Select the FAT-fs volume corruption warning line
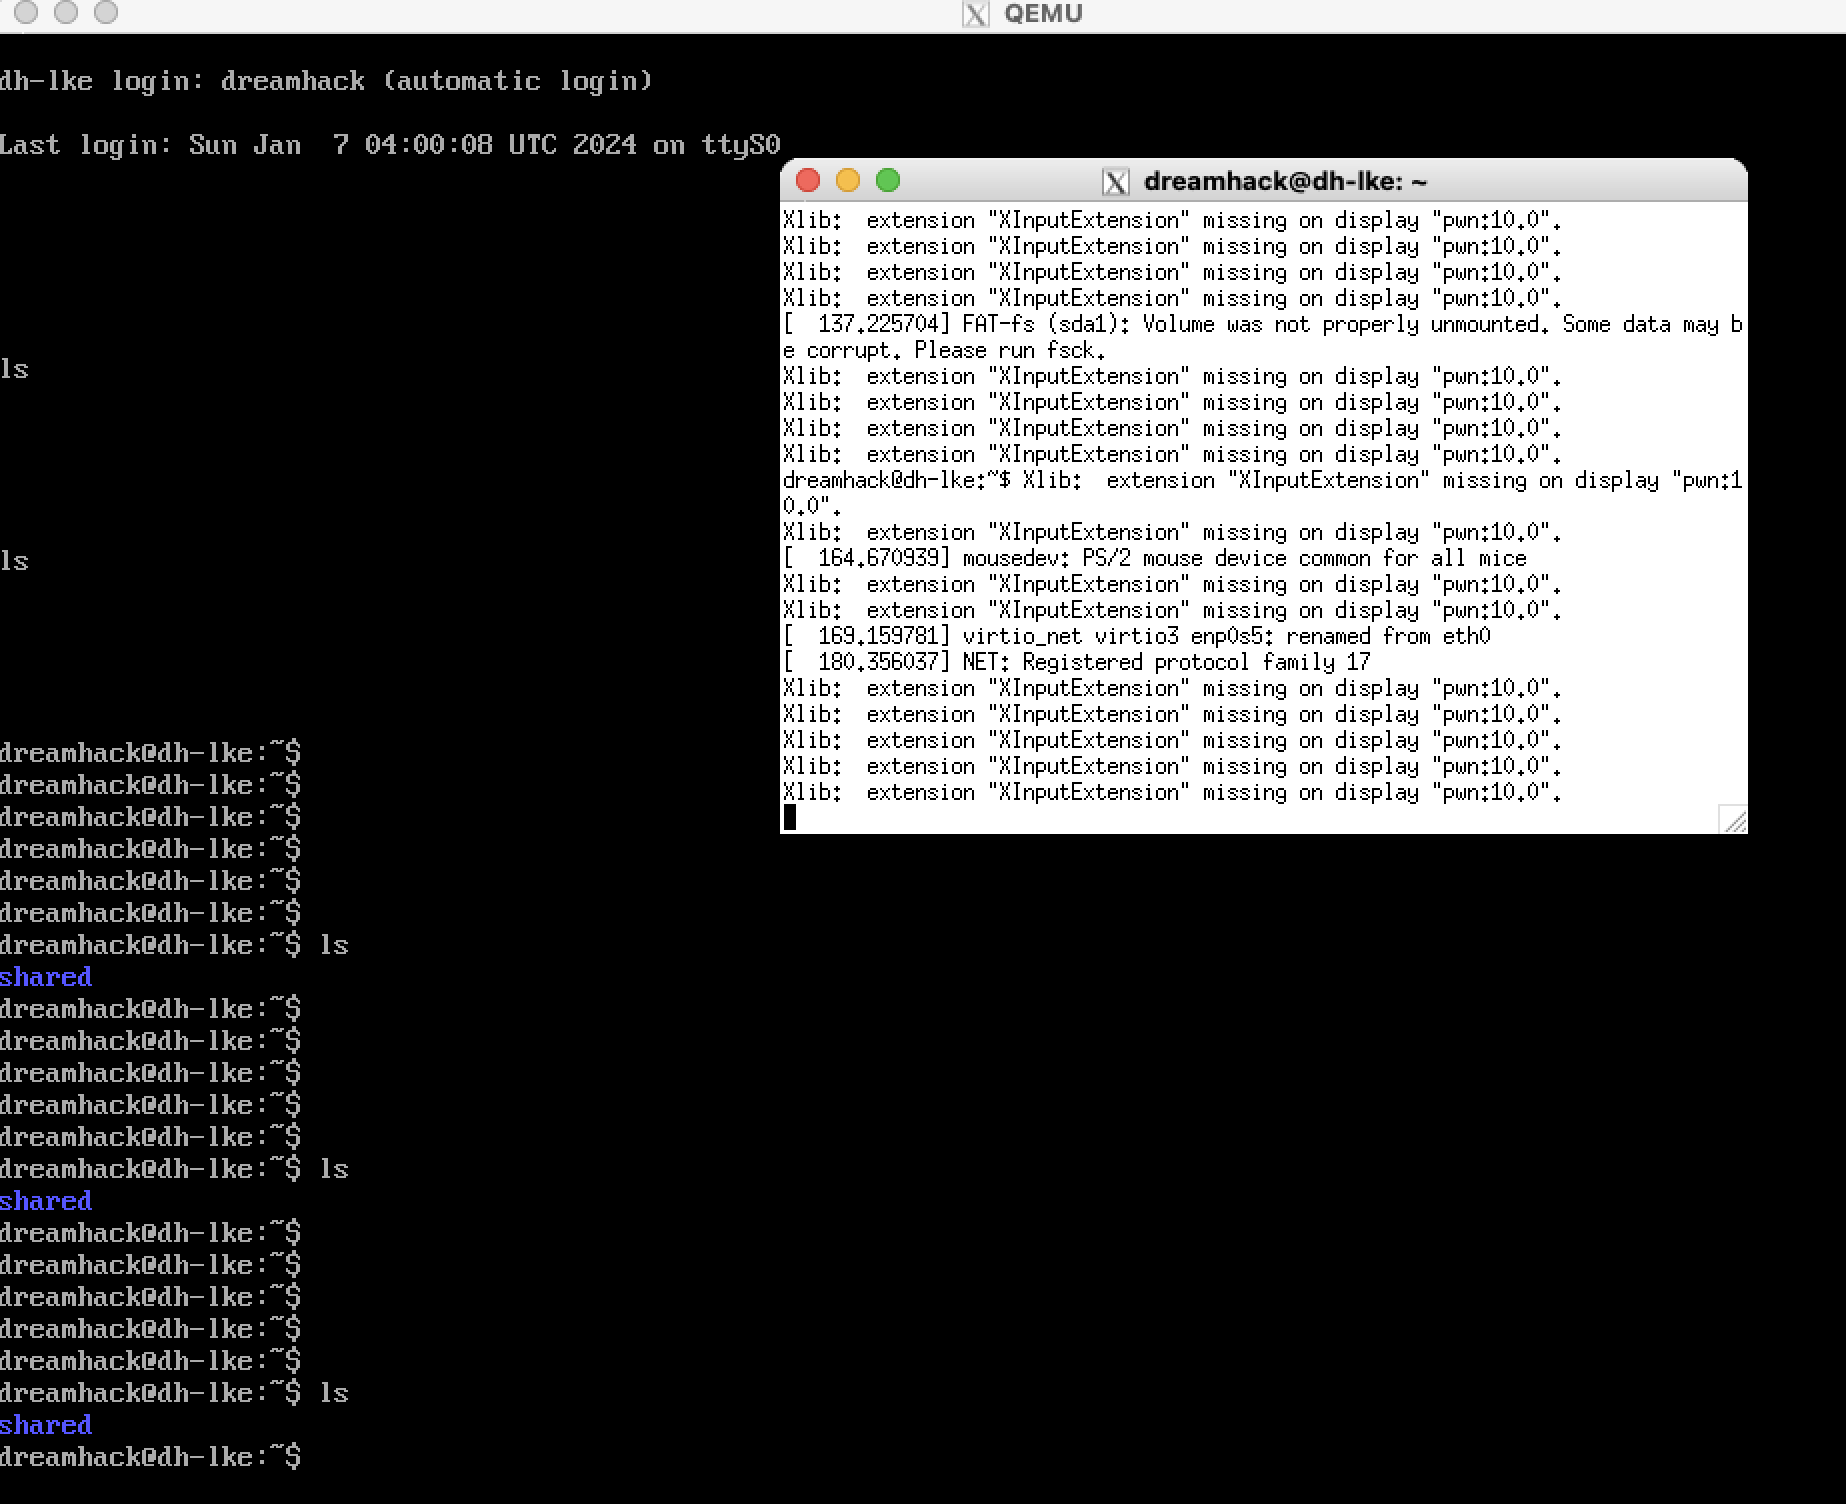This screenshot has height=1504, width=1846. point(1260,324)
